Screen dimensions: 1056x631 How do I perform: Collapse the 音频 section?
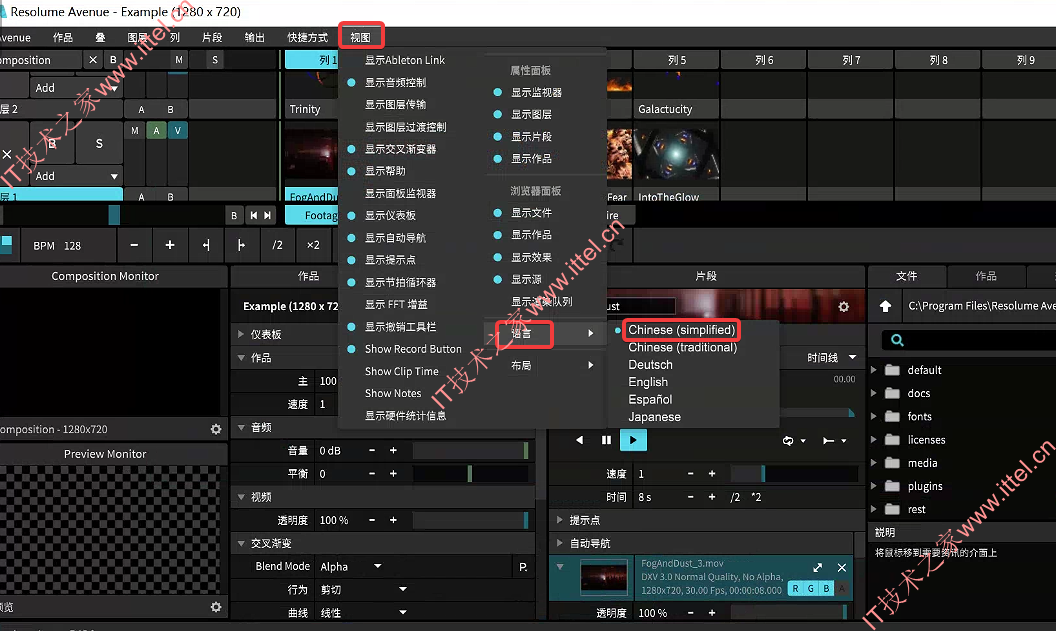point(241,427)
